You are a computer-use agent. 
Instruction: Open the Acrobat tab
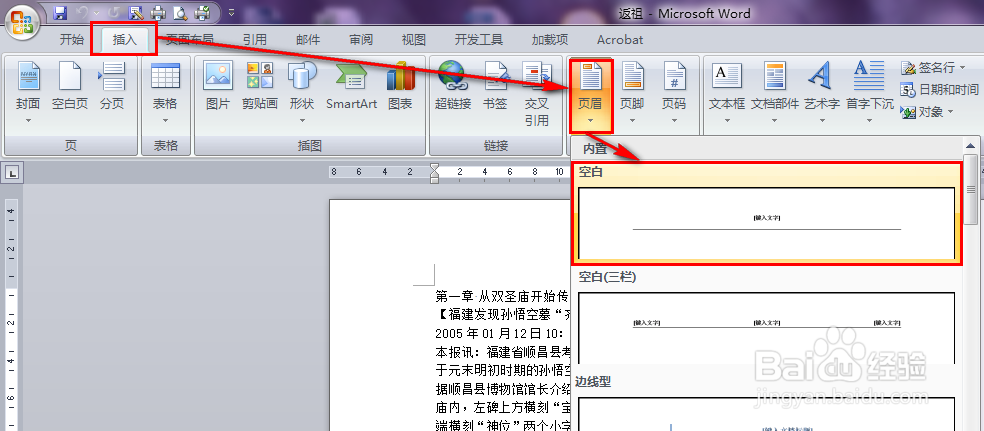[x=620, y=40]
